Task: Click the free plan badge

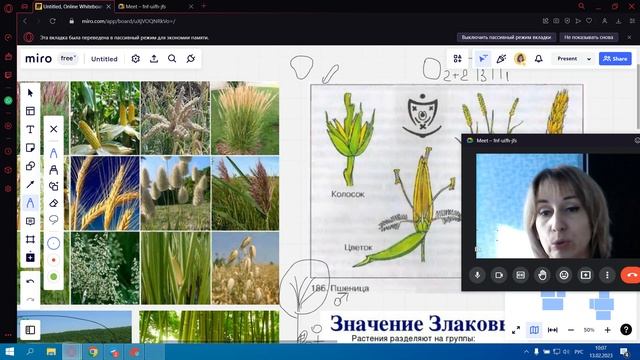Action: 68,58
